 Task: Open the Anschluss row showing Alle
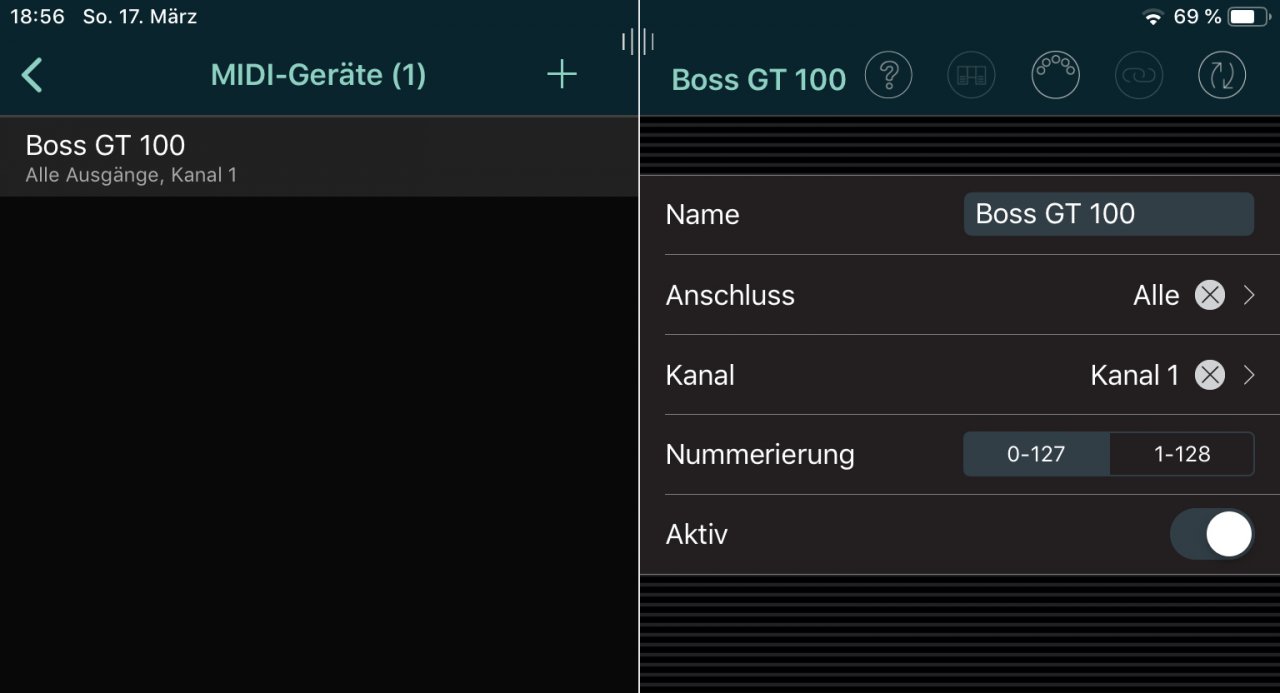pos(960,295)
